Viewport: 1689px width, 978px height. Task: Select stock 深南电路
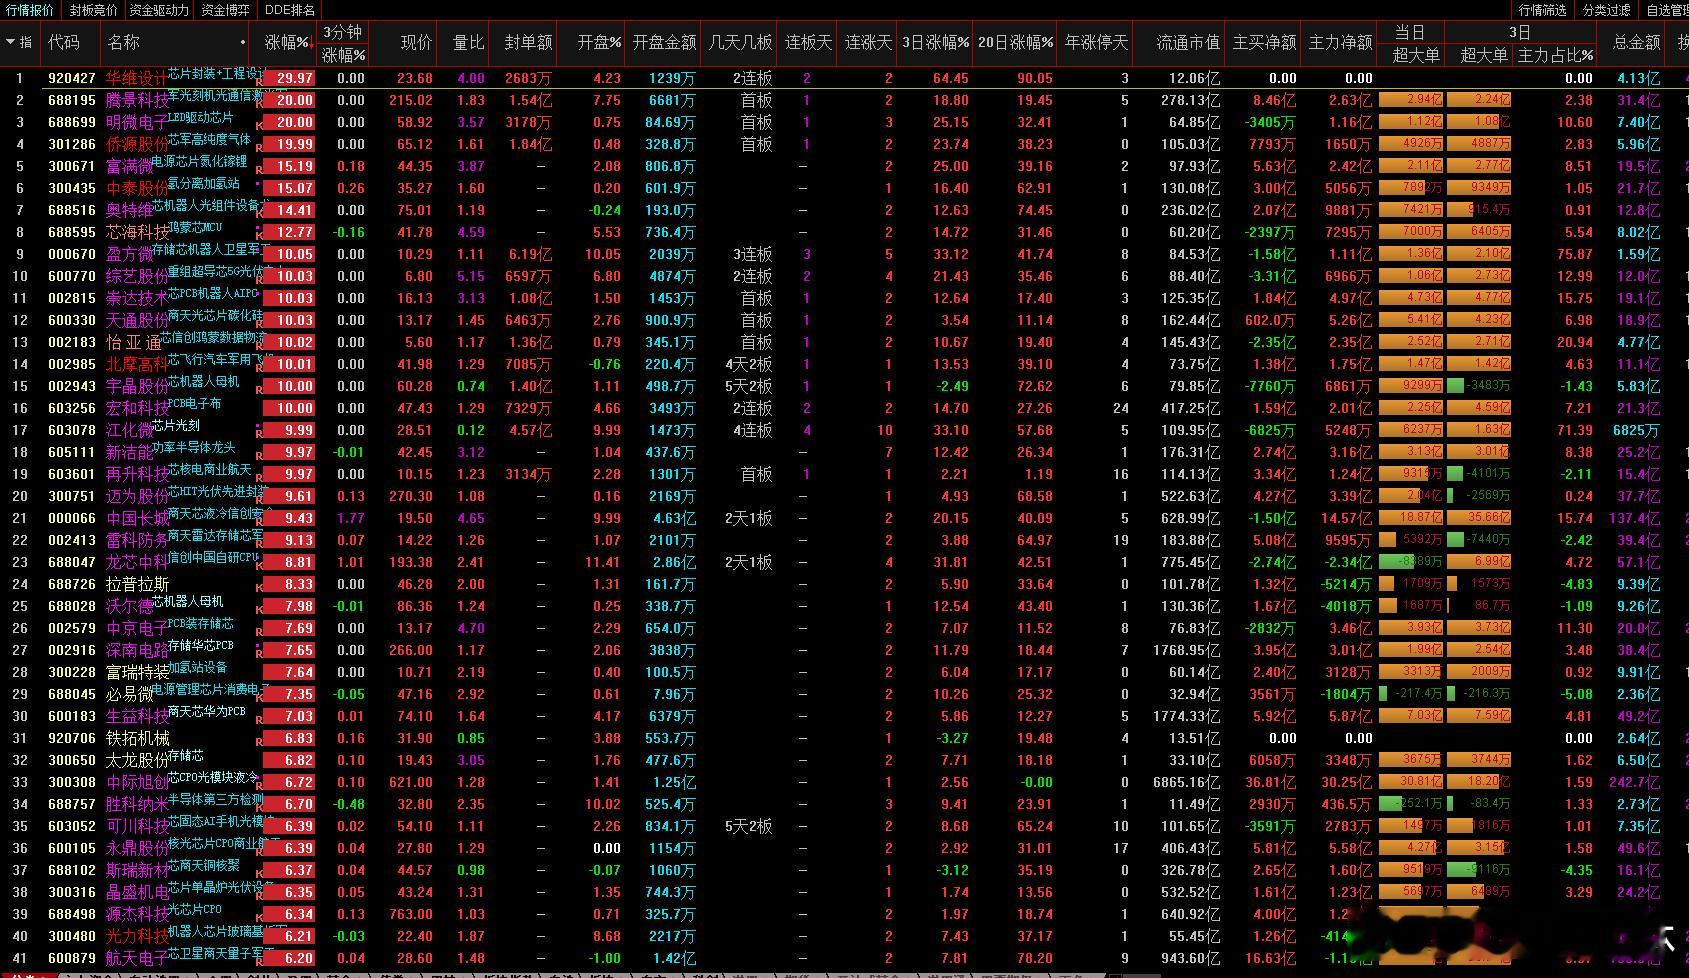pos(137,650)
